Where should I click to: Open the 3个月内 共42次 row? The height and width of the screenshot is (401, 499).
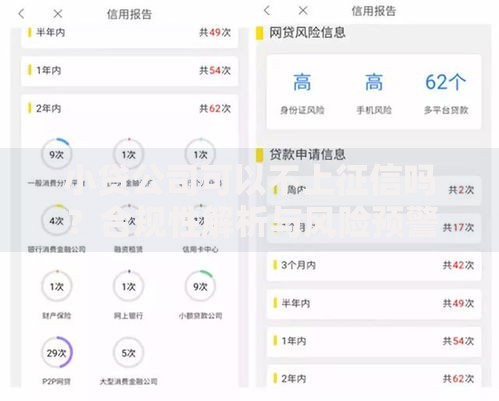point(374,266)
